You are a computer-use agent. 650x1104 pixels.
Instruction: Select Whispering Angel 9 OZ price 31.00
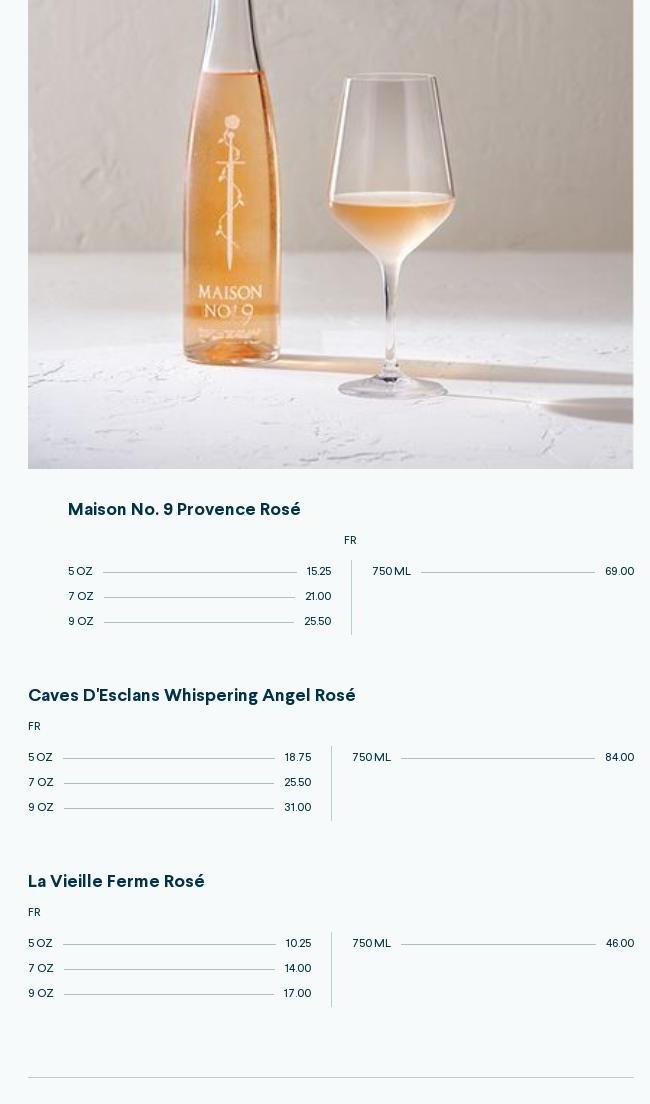[170, 808]
